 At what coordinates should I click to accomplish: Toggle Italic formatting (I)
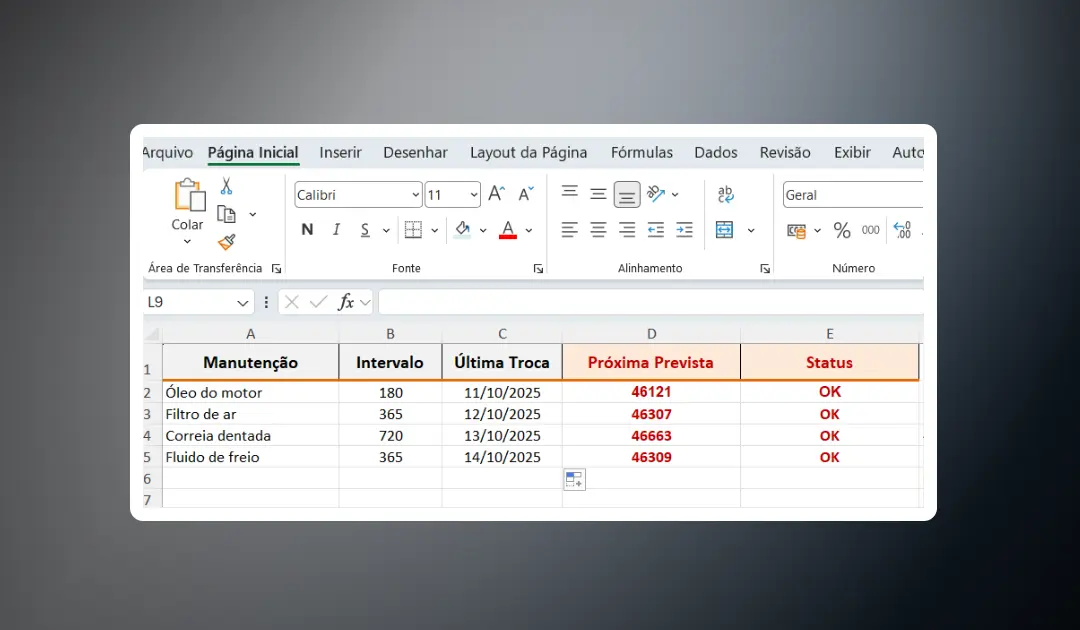coord(336,230)
